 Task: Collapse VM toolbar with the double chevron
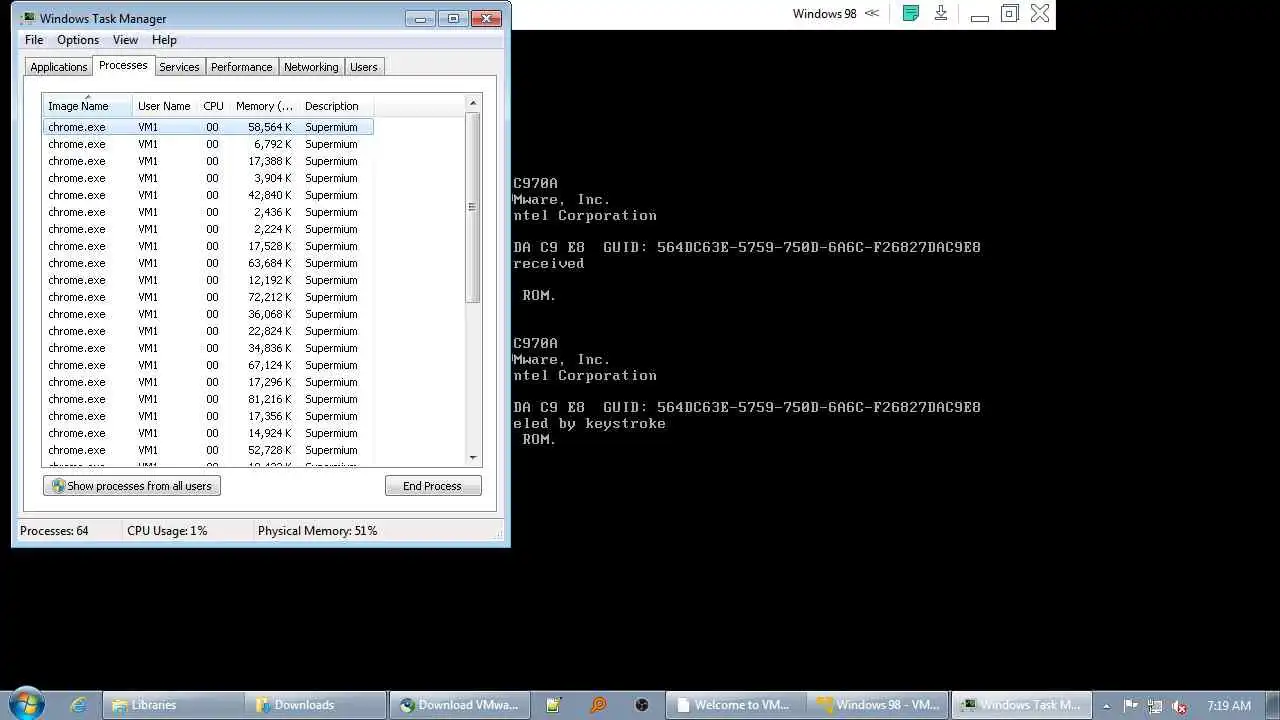[x=872, y=13]
